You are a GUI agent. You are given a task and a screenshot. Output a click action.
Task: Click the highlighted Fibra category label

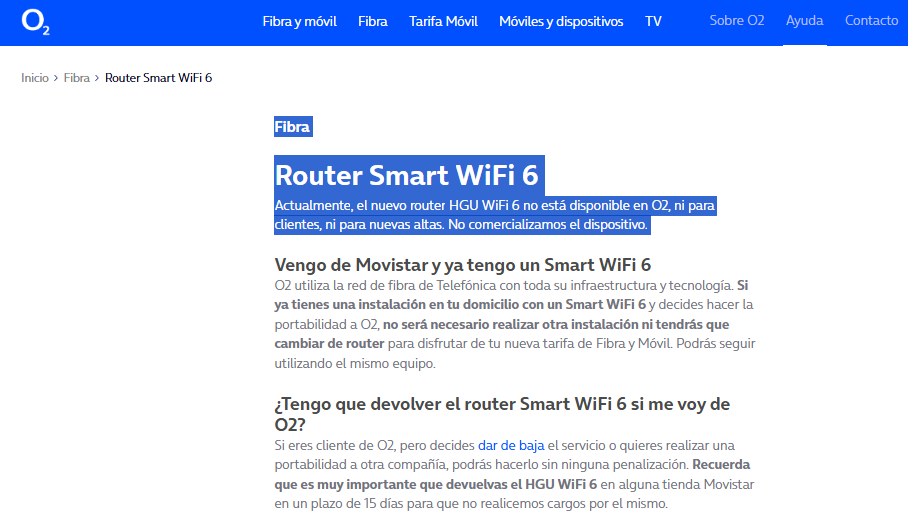(x=292, y=127)
